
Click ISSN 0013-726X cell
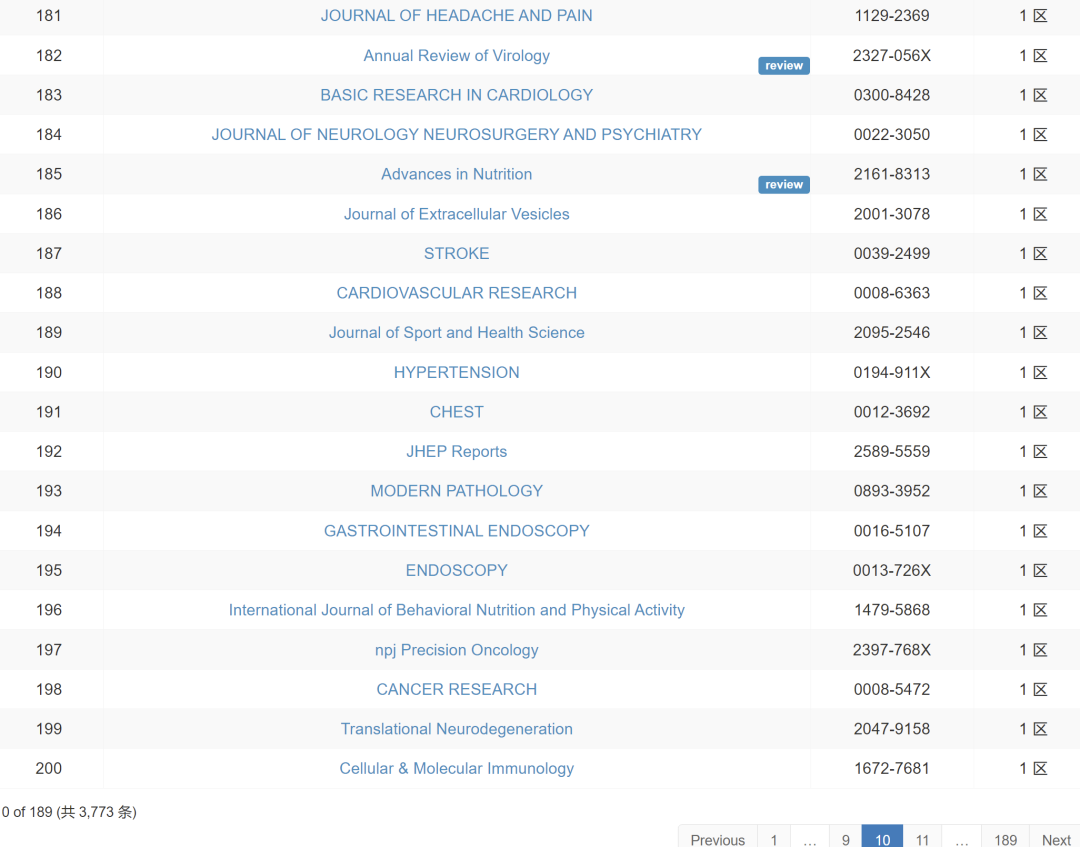point(891,570)
